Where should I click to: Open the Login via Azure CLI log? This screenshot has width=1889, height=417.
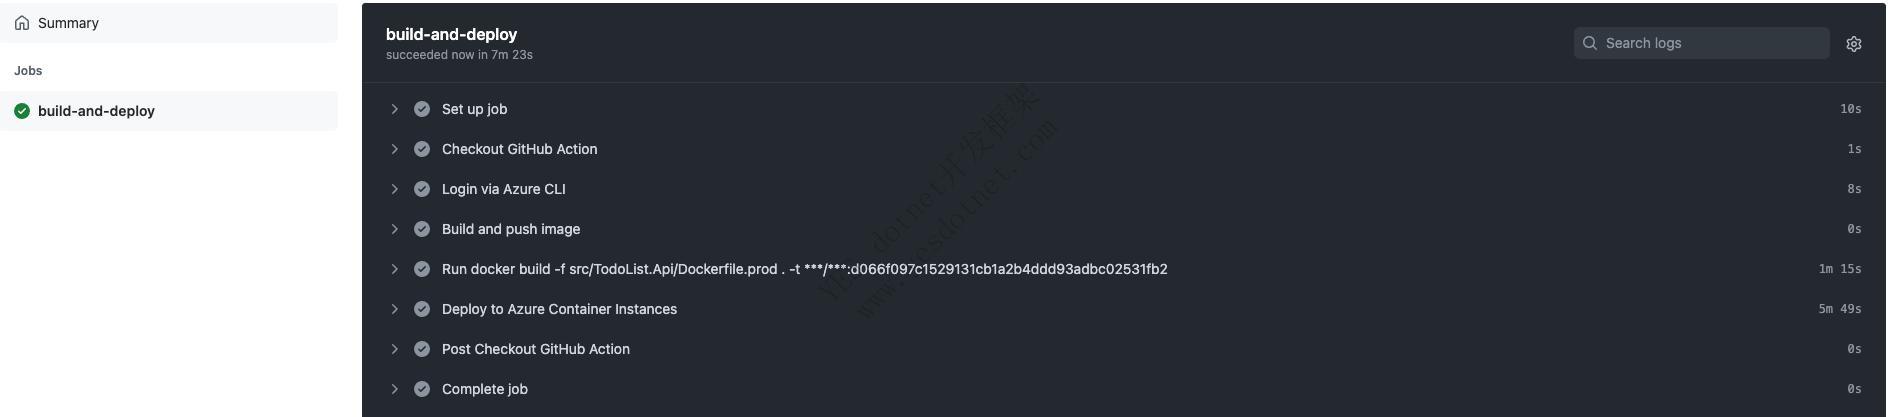point(1124,189)
